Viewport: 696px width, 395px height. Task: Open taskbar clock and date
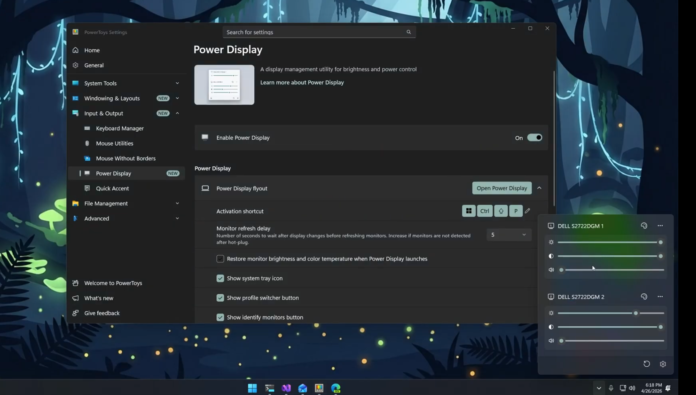652,388
